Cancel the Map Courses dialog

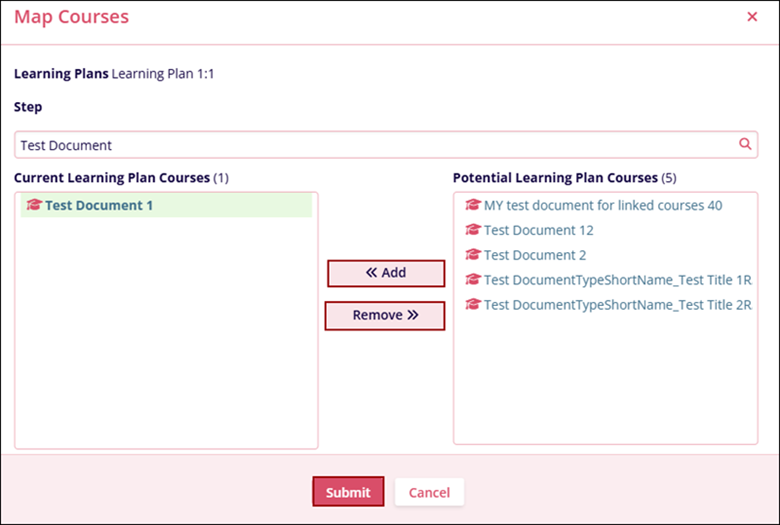(x=429, y=492)
